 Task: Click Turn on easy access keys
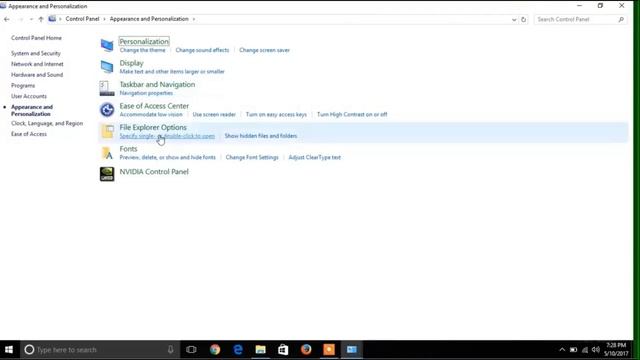click(x=276, y=115)
